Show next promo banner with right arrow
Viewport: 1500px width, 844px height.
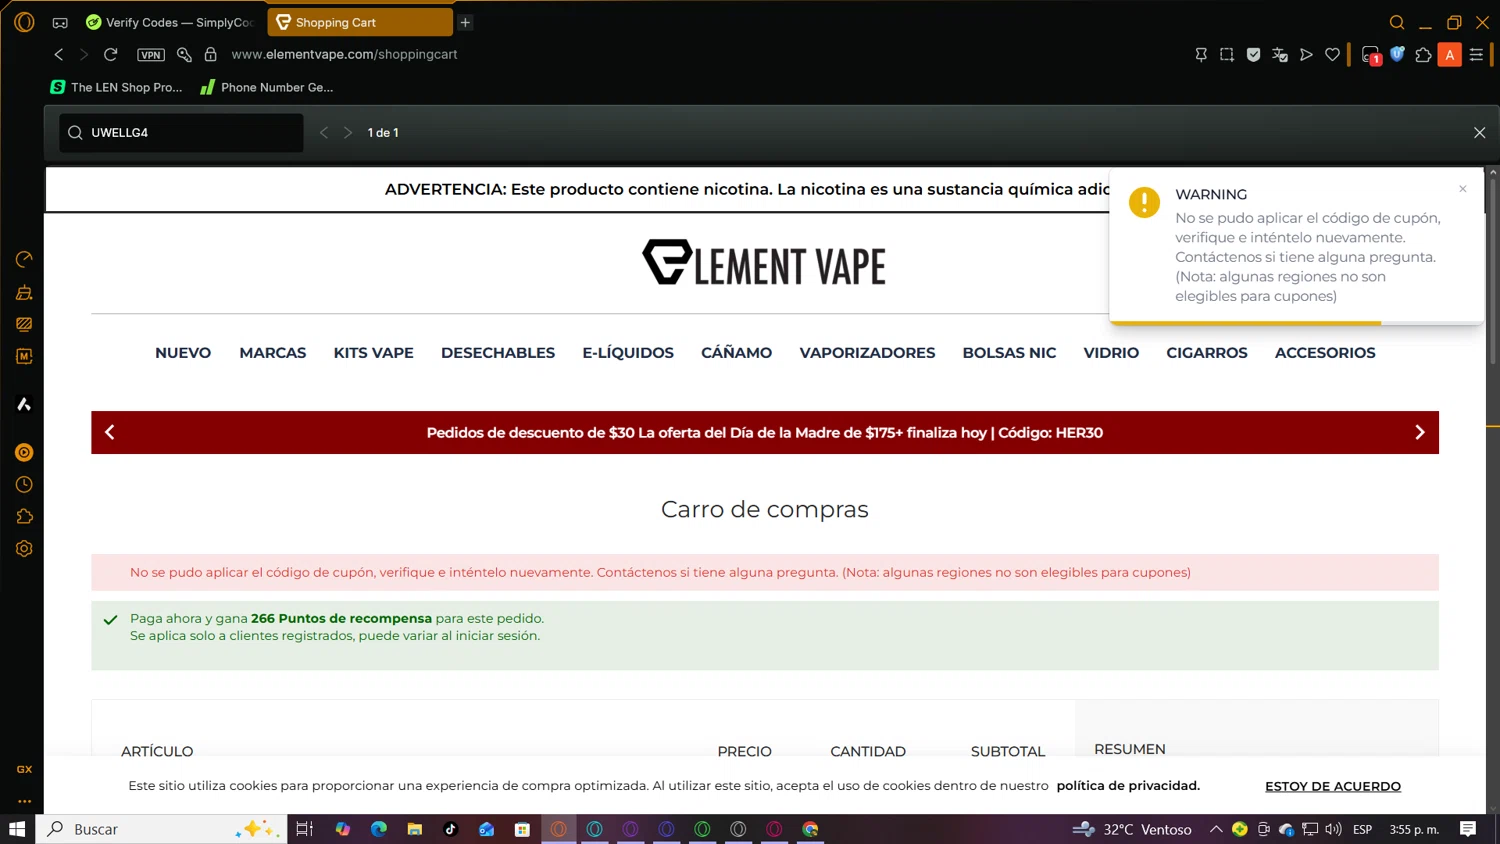pos(1420,432)
